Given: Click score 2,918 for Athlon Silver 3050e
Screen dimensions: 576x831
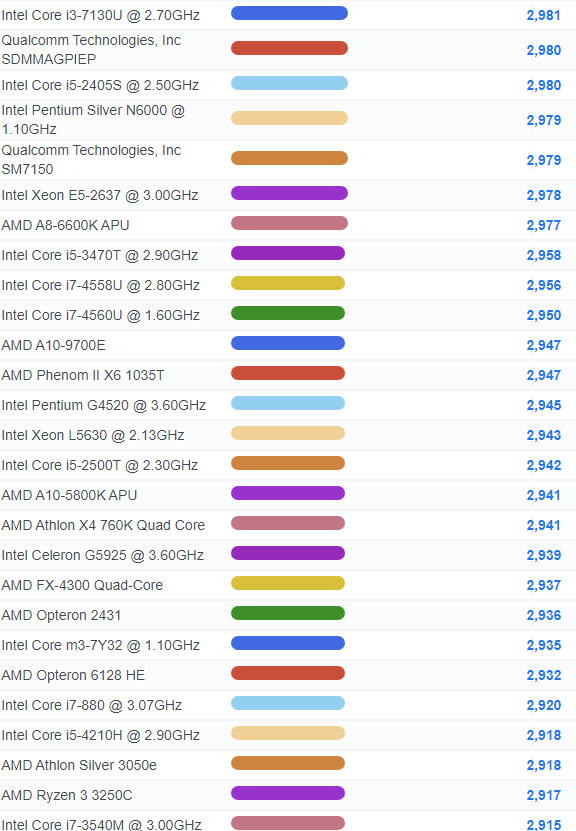Looking at the screenshot, I should pos(544,765).
